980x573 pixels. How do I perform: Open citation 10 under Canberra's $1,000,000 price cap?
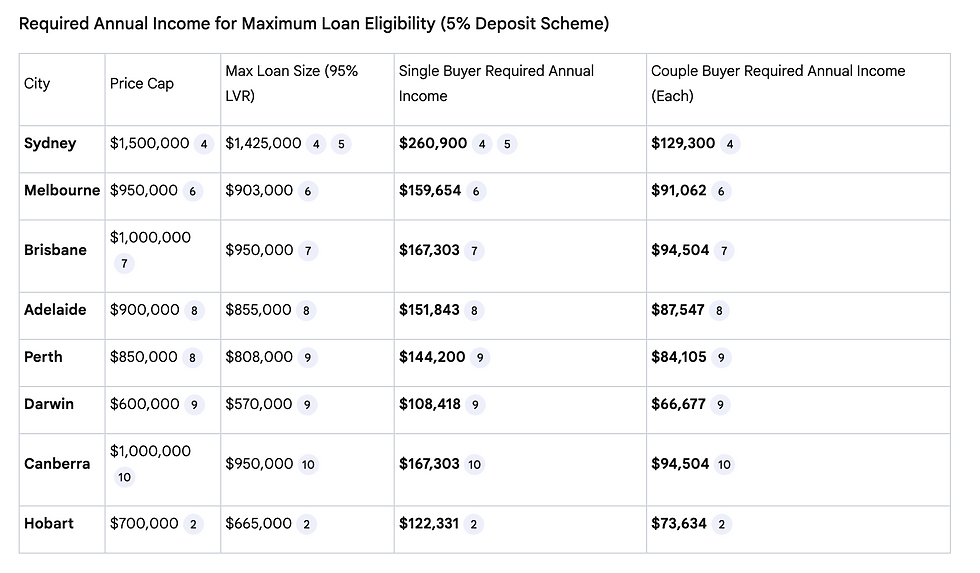[x=124, y=477]
